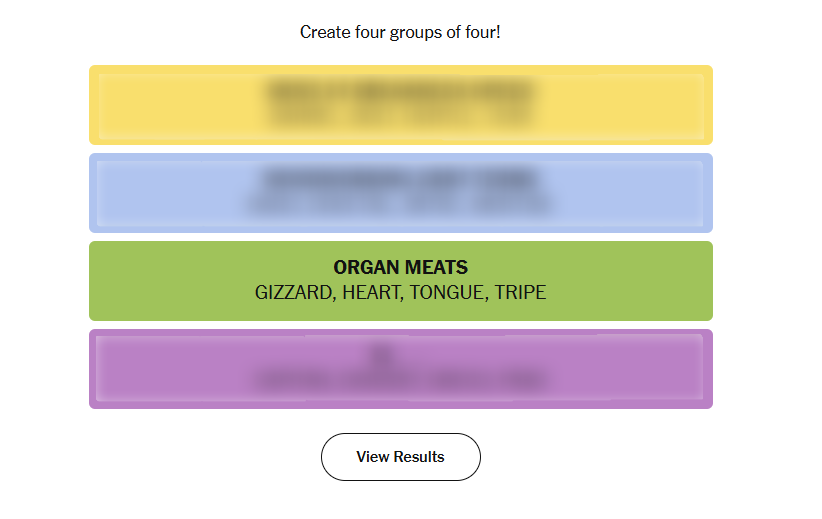Click the blurred title in blue bar
The height and width of the screenshot is (519, 822).
point(400,180)
